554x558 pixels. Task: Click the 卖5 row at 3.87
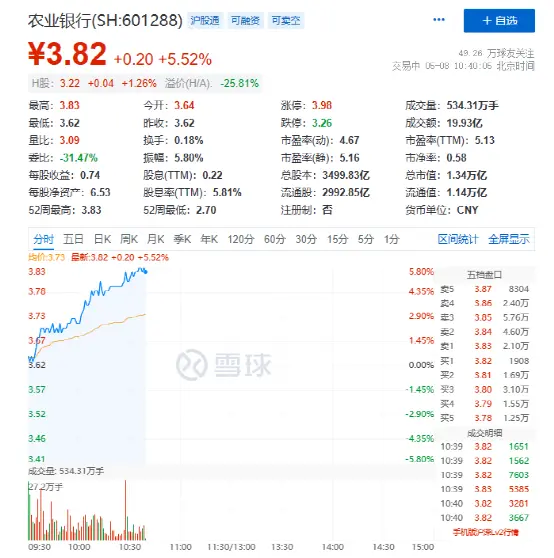click(x=484, y=289)
